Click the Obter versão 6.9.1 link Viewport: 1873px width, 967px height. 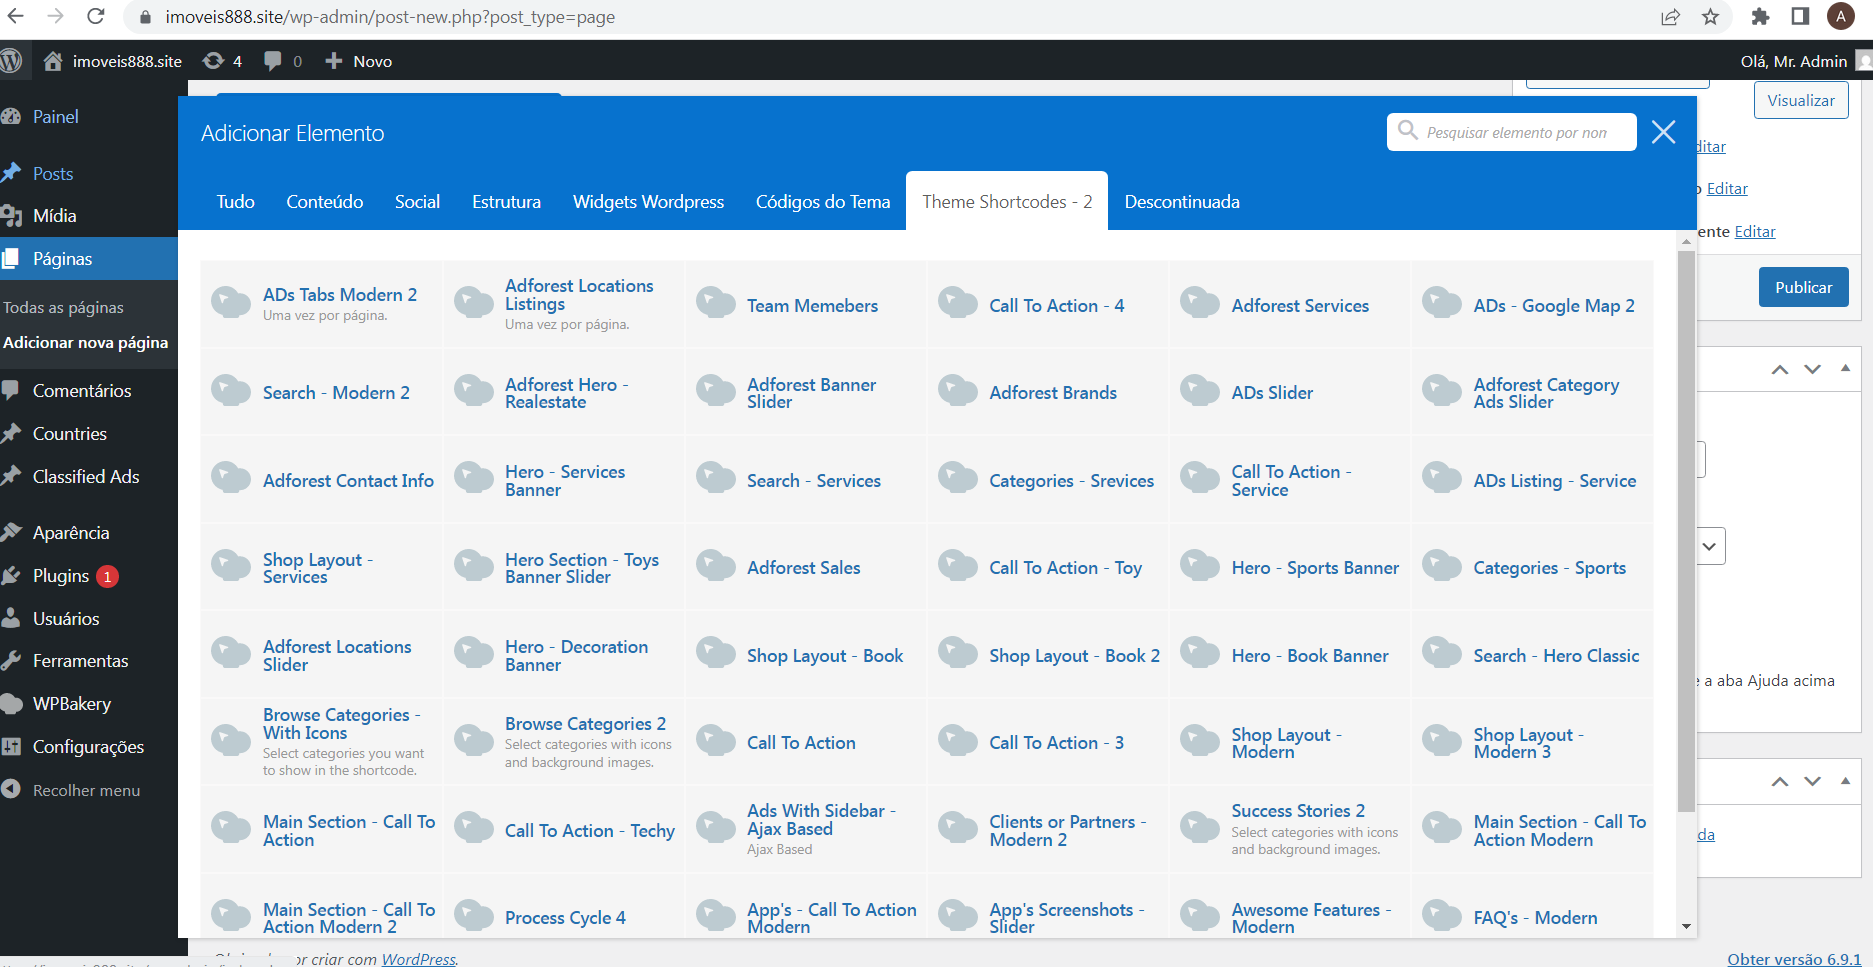click(1794, 959)
